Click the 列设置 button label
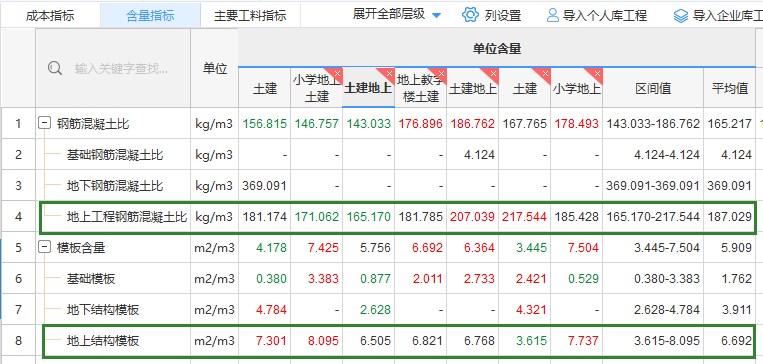 503,16
